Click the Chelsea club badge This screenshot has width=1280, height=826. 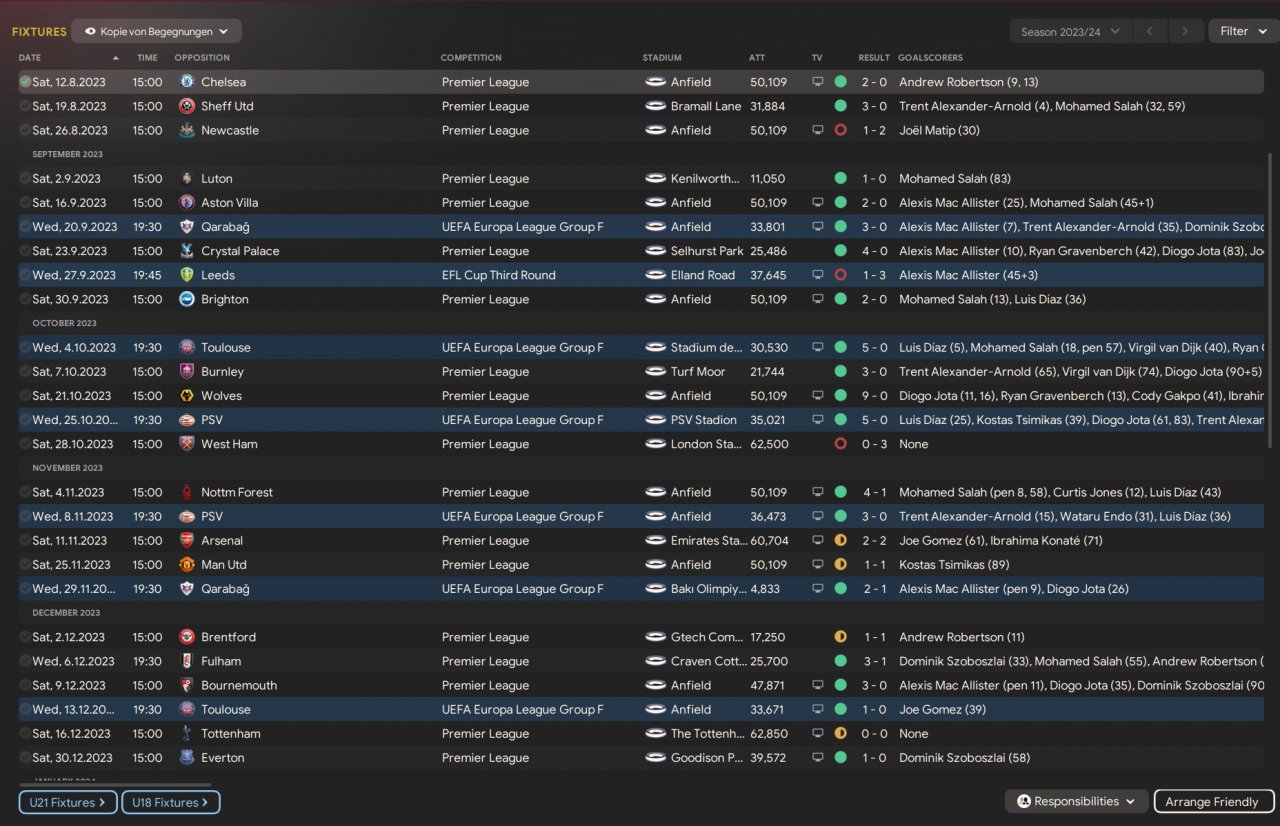tap(187, 82)
